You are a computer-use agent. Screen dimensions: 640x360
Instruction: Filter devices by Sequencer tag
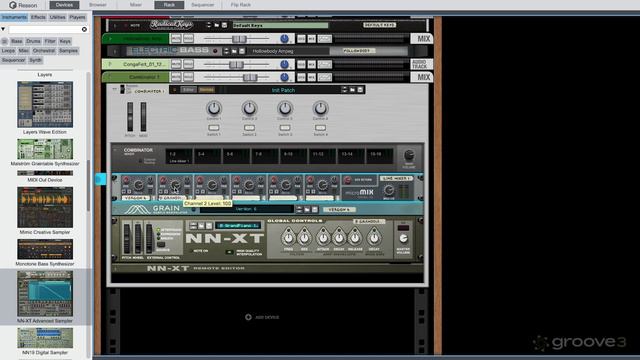[13, 60]
